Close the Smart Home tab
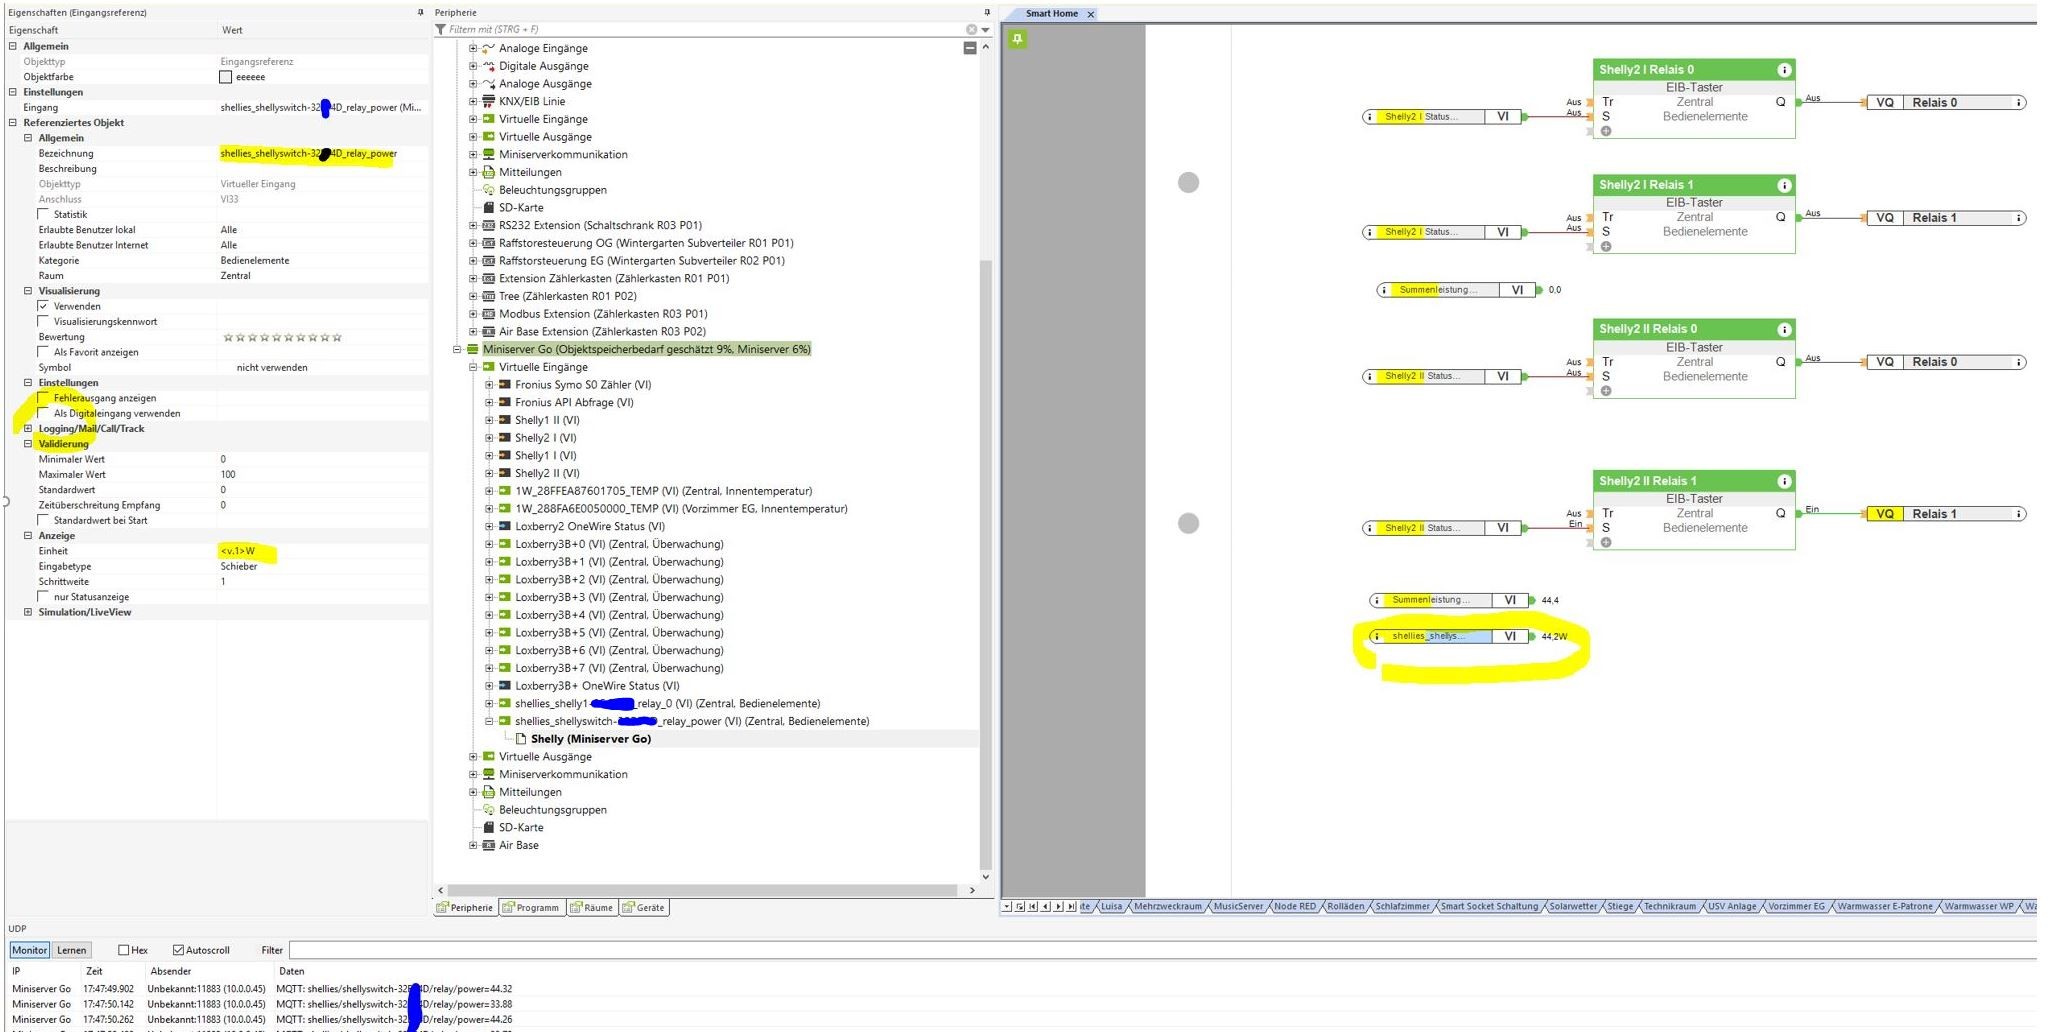 1091,14
